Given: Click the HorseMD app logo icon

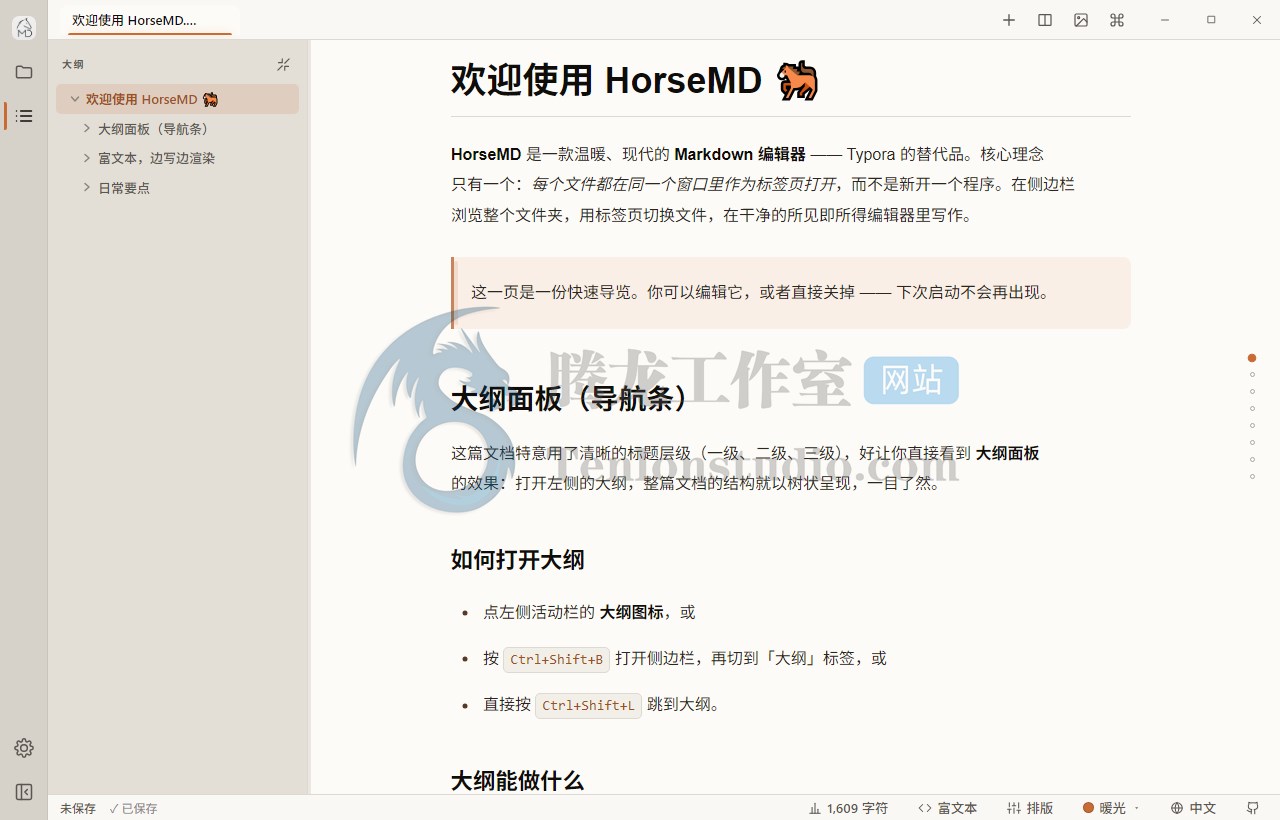Looking at the screenshot, I should [x=24, y=28].
